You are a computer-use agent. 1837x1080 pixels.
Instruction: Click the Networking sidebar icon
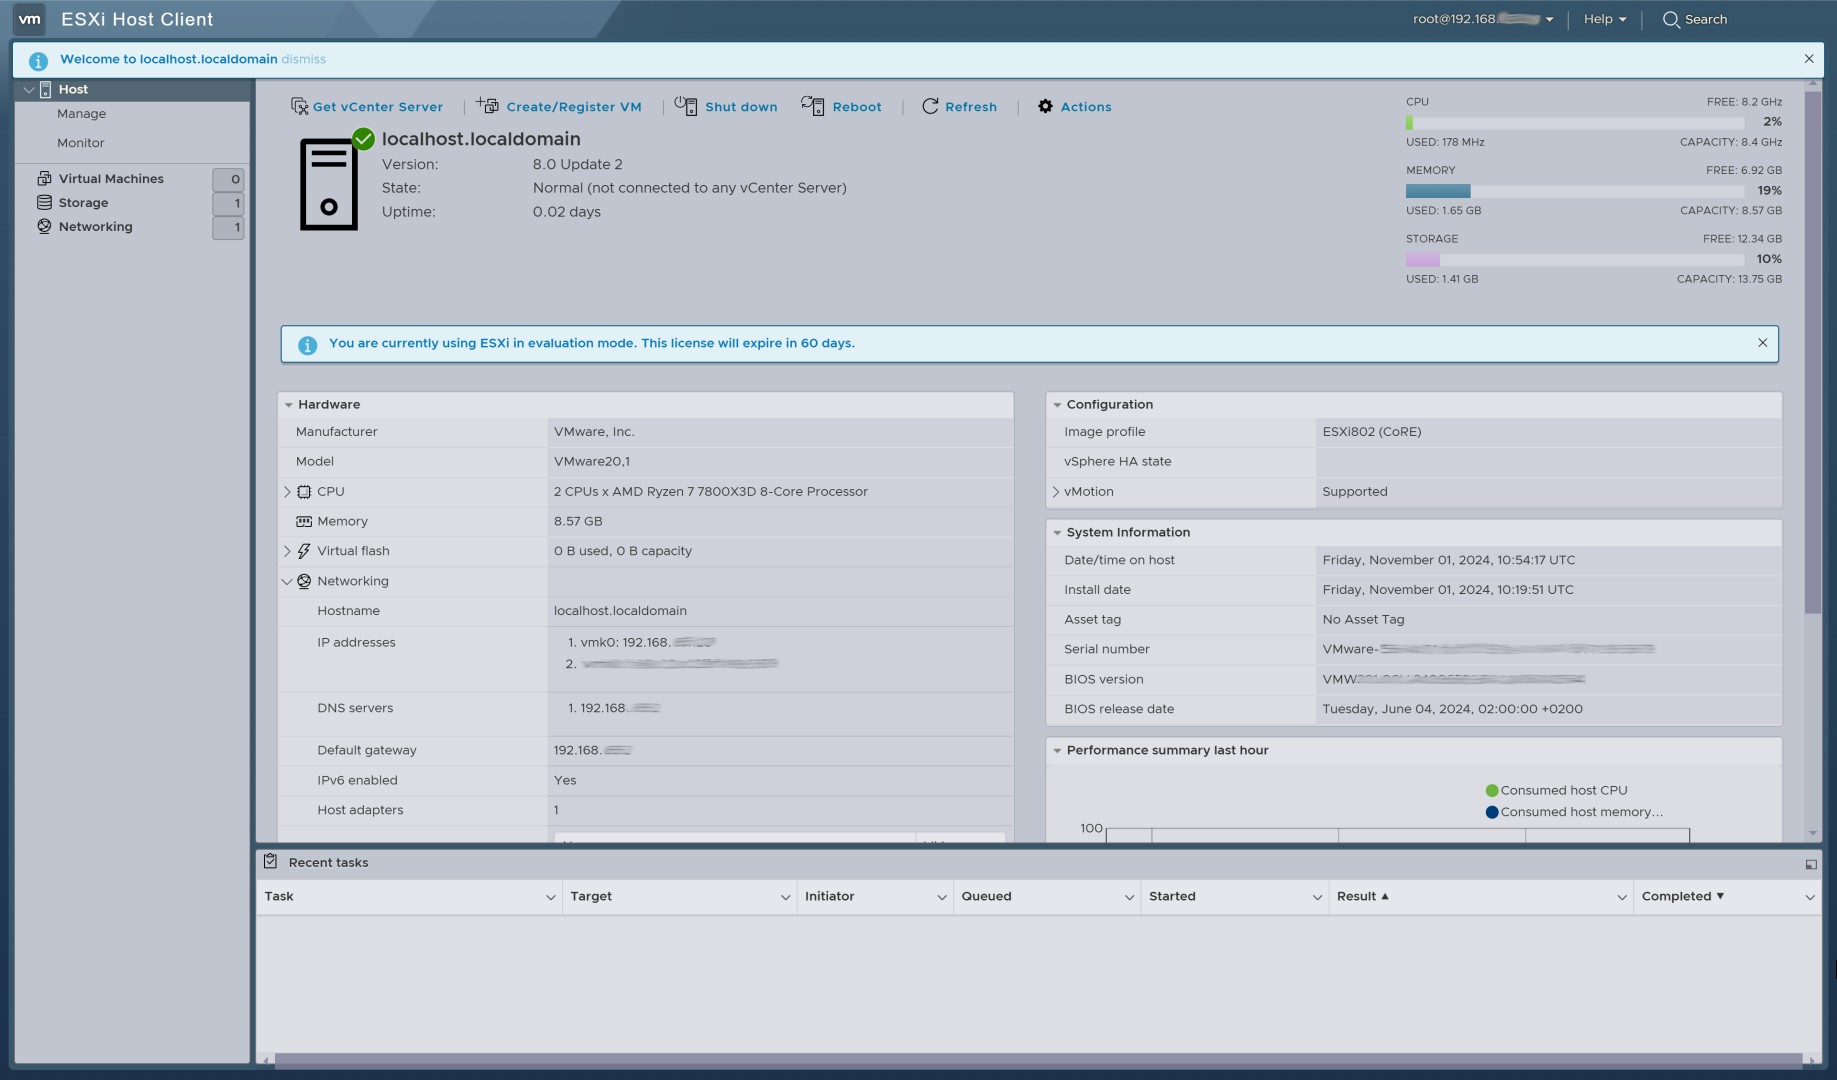(44, 226)
